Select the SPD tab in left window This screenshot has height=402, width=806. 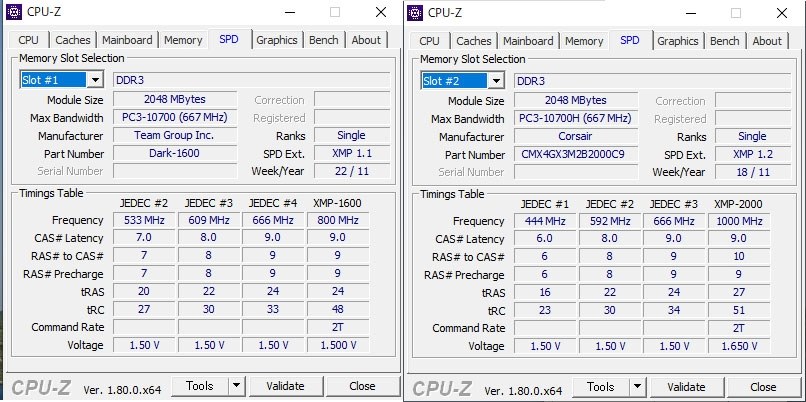point(229,39)
